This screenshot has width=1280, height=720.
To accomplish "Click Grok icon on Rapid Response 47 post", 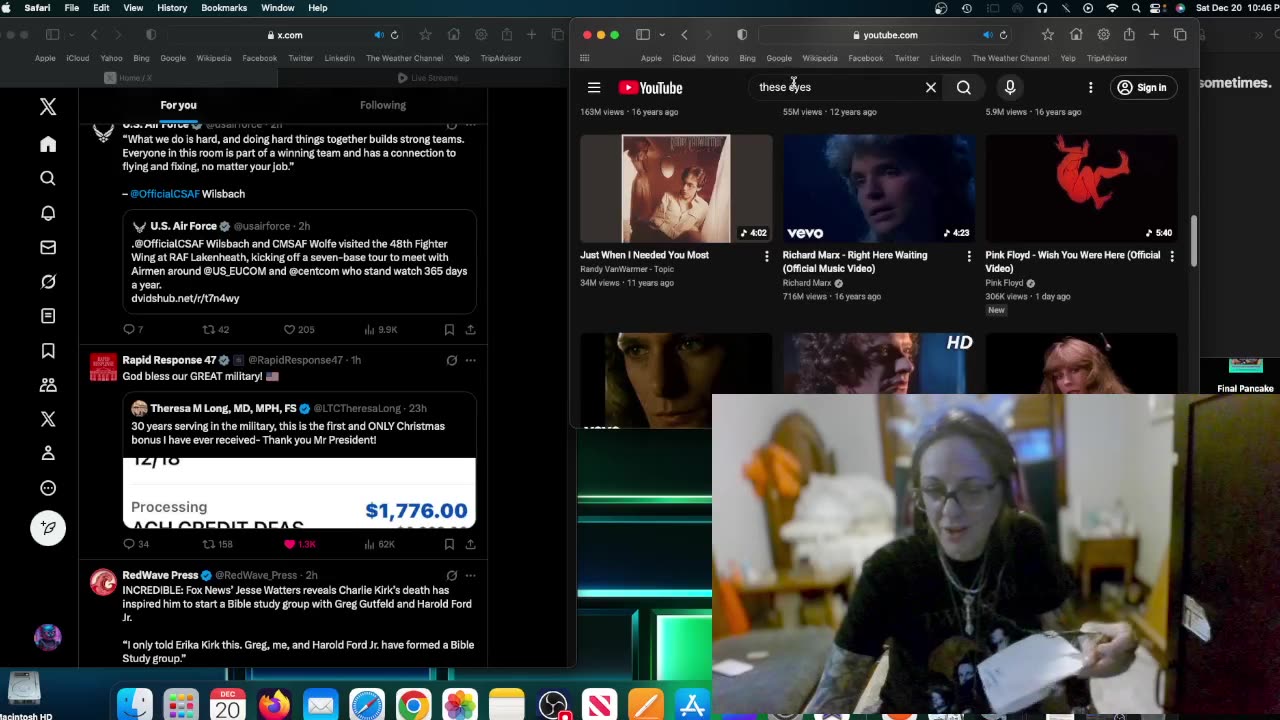I will click(452, 360).
